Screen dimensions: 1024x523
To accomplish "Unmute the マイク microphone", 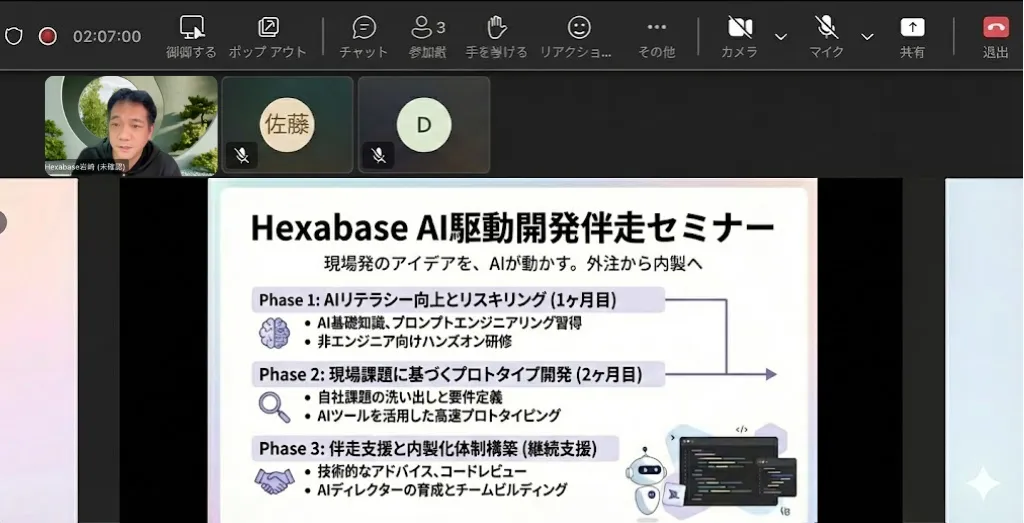I will [x=826, y=36].
